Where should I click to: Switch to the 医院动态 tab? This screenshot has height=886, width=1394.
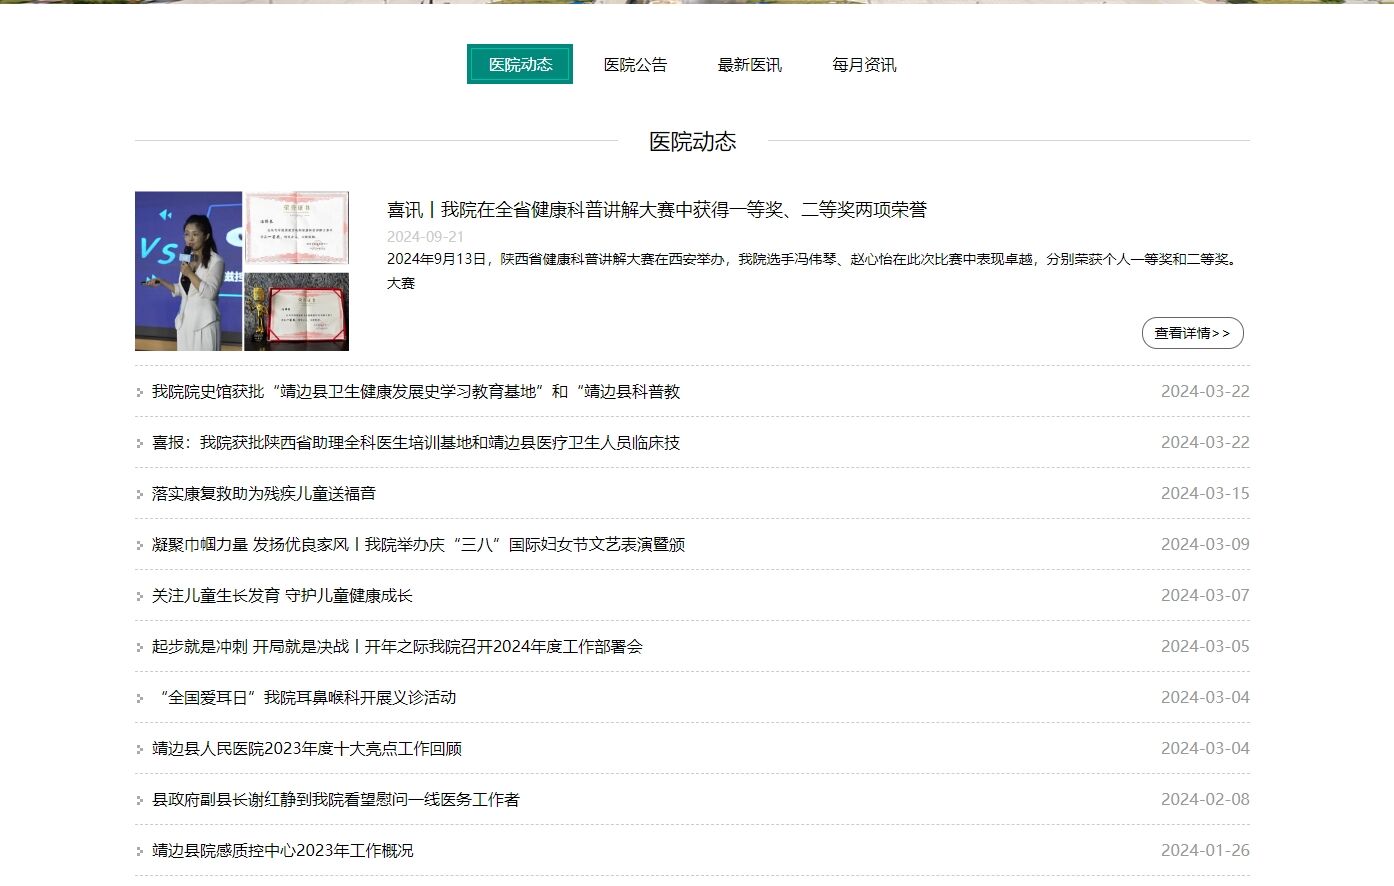click(x=520, y=65)
